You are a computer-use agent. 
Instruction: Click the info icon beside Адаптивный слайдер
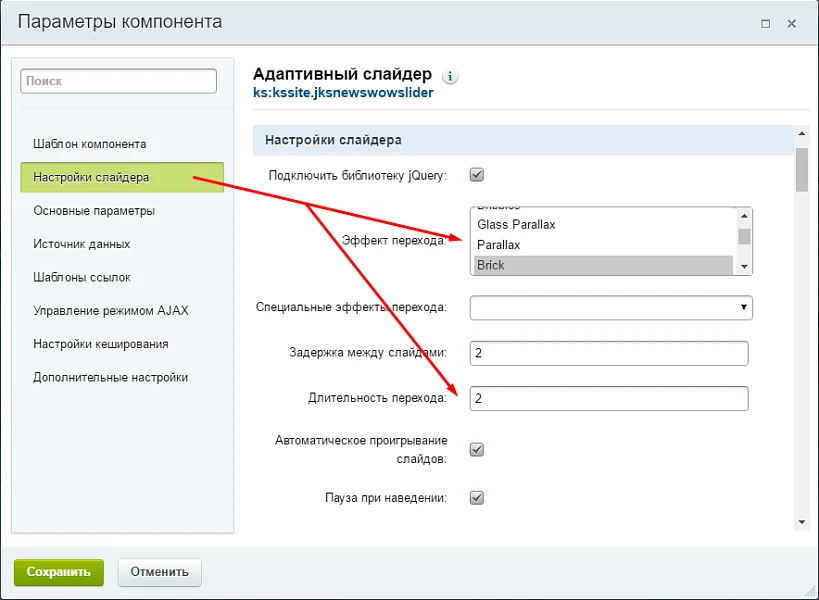click(x=450, y=76)
